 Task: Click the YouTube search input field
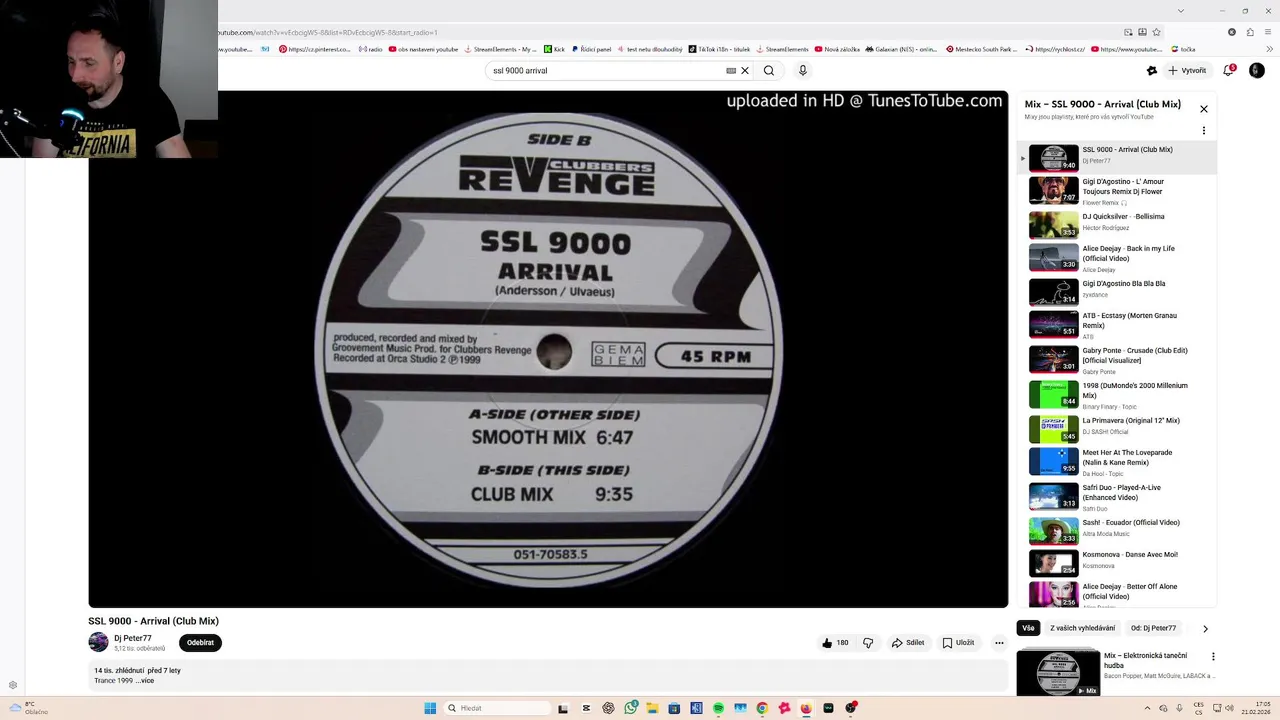(606, 71)
